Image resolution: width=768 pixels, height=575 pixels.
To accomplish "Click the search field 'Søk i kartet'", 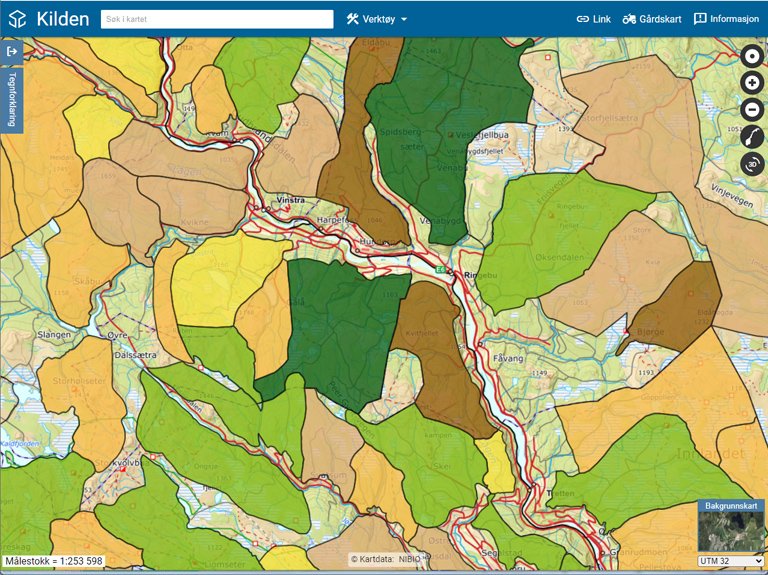I will point(216,19).
